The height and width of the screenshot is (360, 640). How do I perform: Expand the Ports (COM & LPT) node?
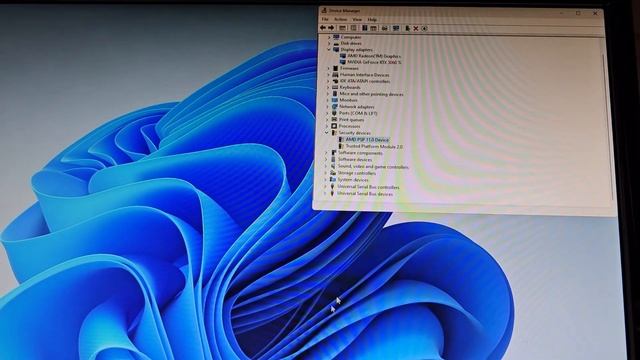[327, 113]
